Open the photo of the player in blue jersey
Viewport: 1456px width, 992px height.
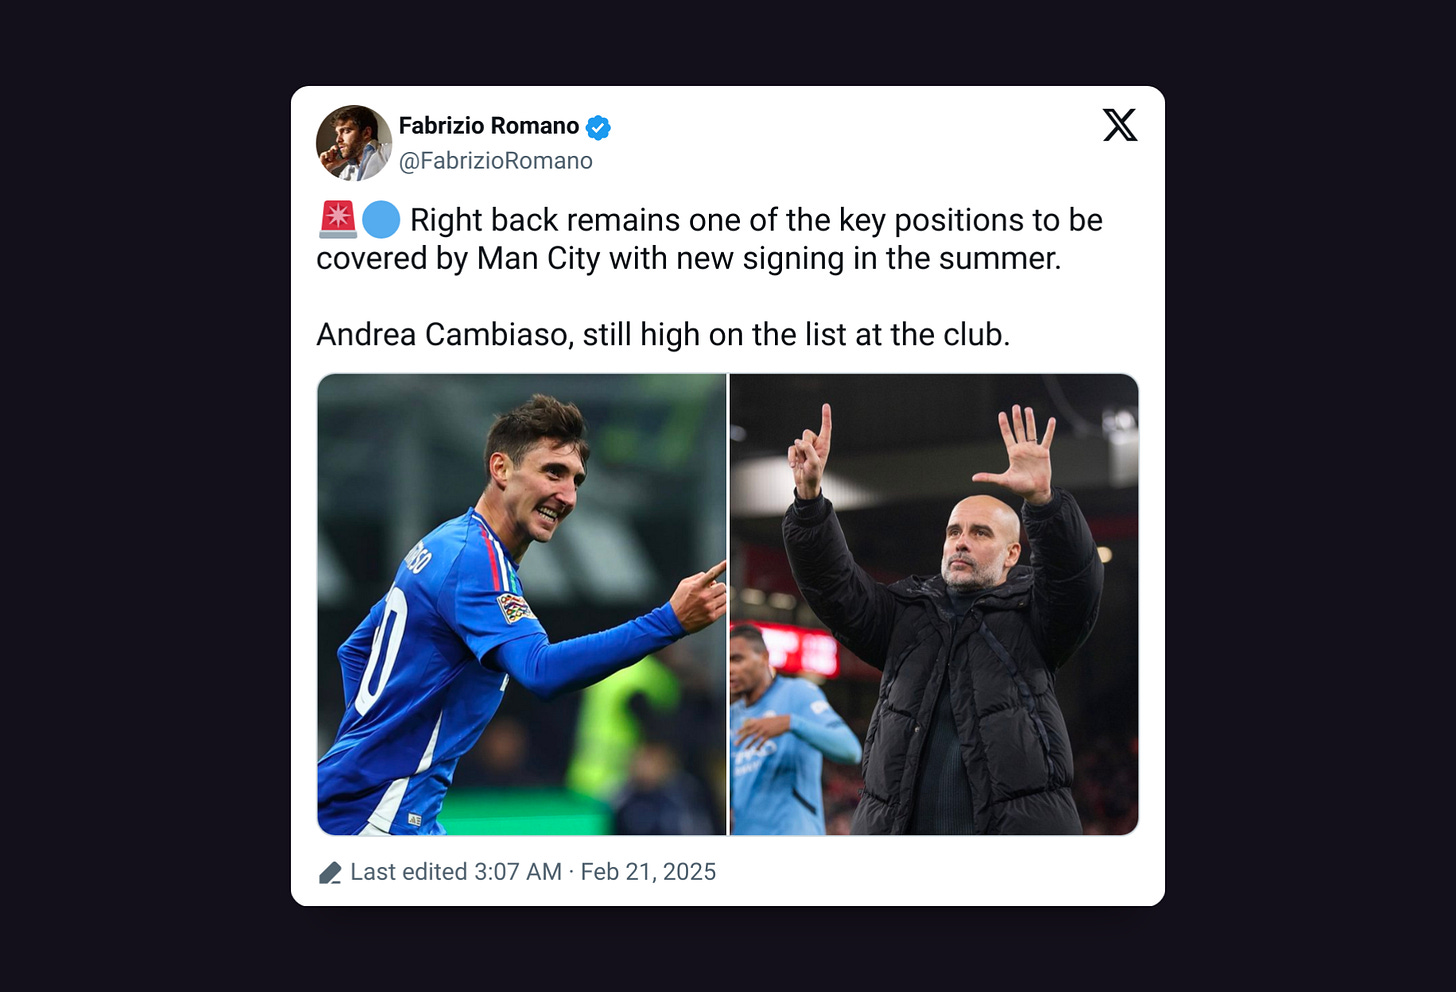pyautogui.click(x=522, y=604)
